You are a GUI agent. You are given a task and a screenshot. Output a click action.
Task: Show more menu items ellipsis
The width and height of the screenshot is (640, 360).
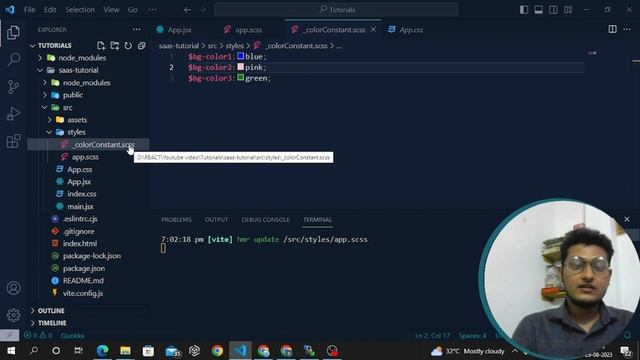(152, 10)
